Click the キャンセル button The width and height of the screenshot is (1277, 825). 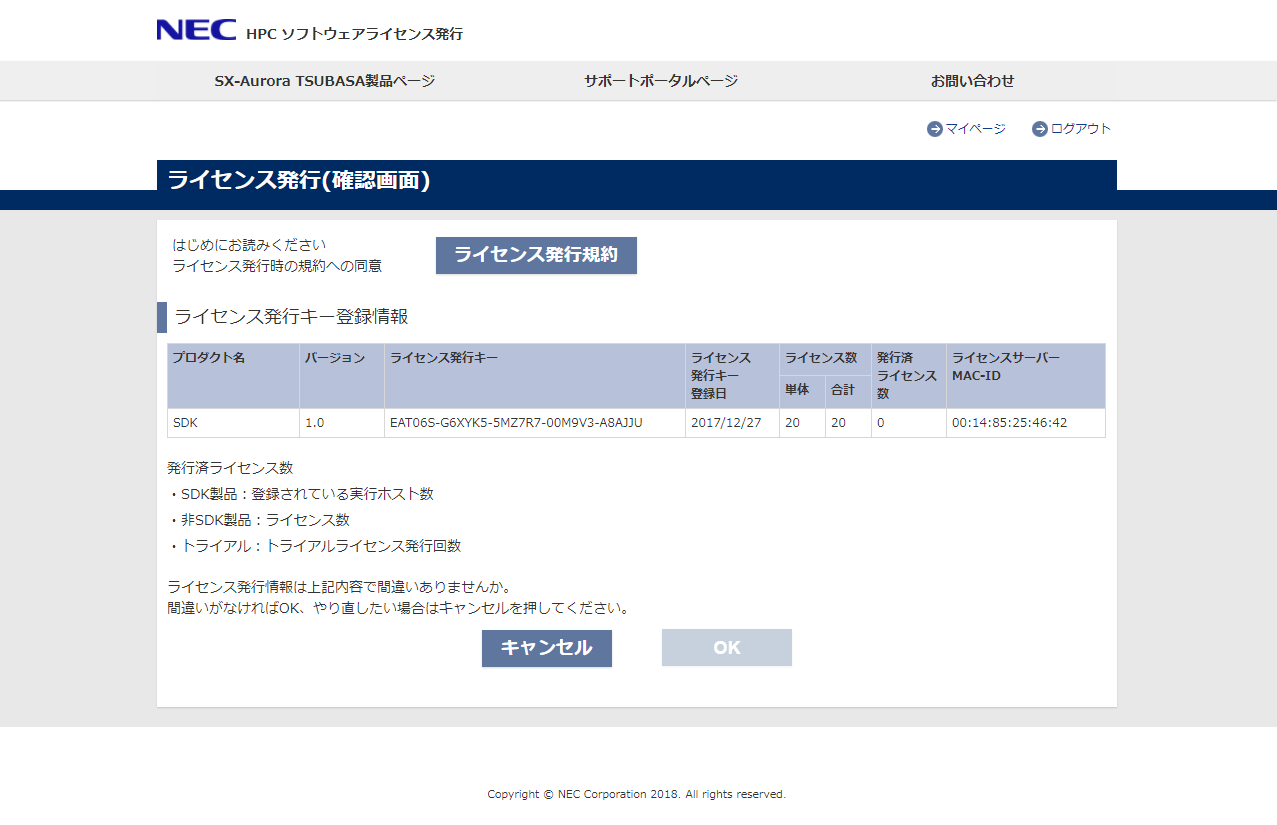[x=547, y=648]
